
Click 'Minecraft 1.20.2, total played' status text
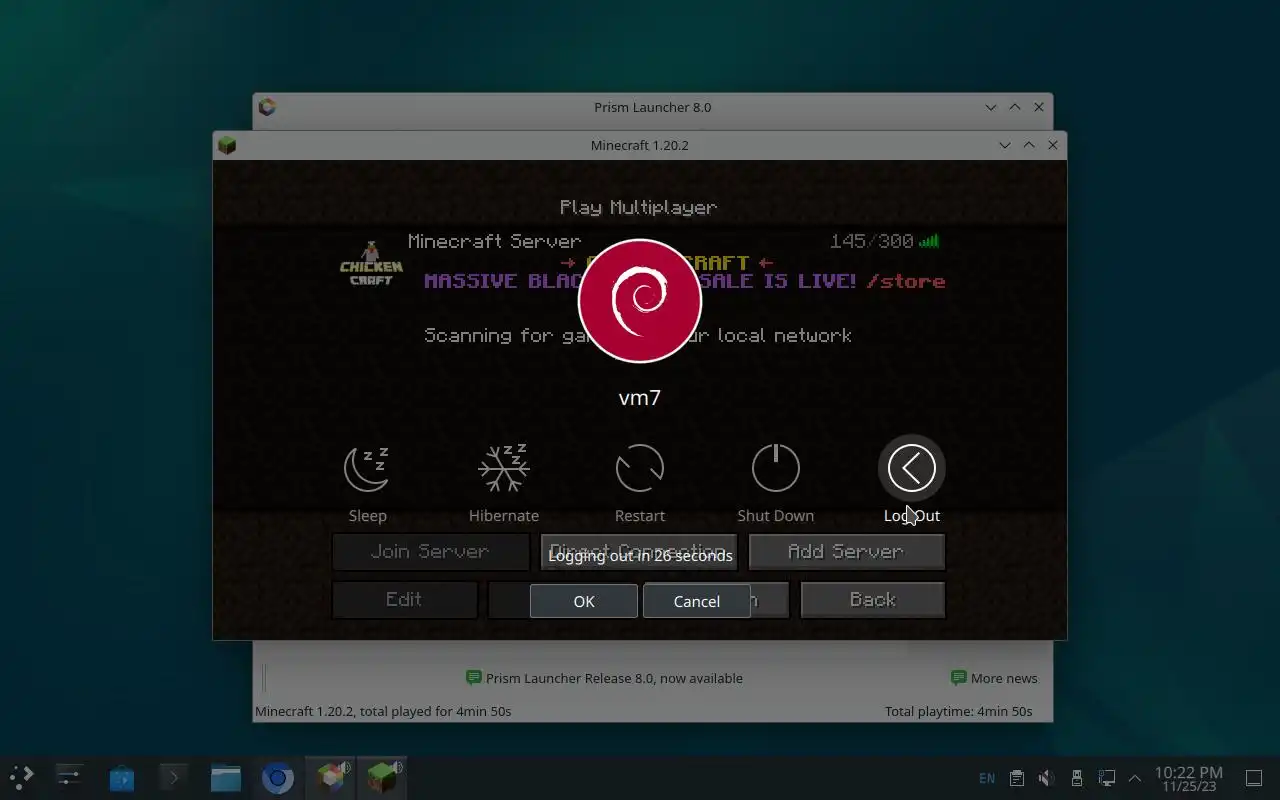(383, 711)
